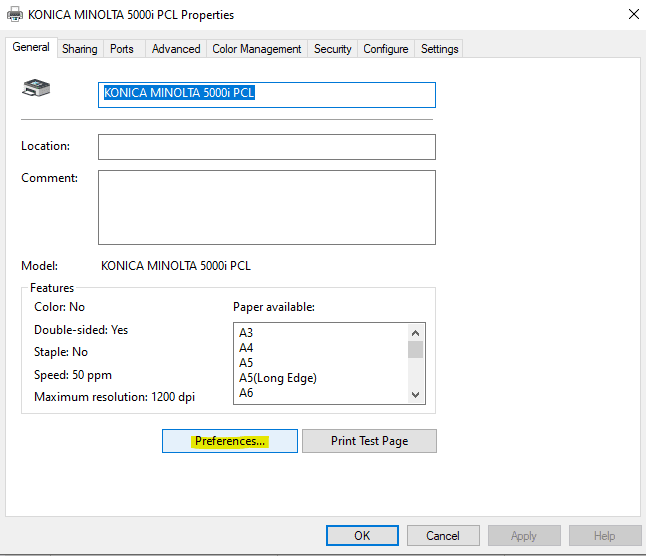646x556 pixels.
Task: Open the Color Management tab
Action: click(257, 49)
